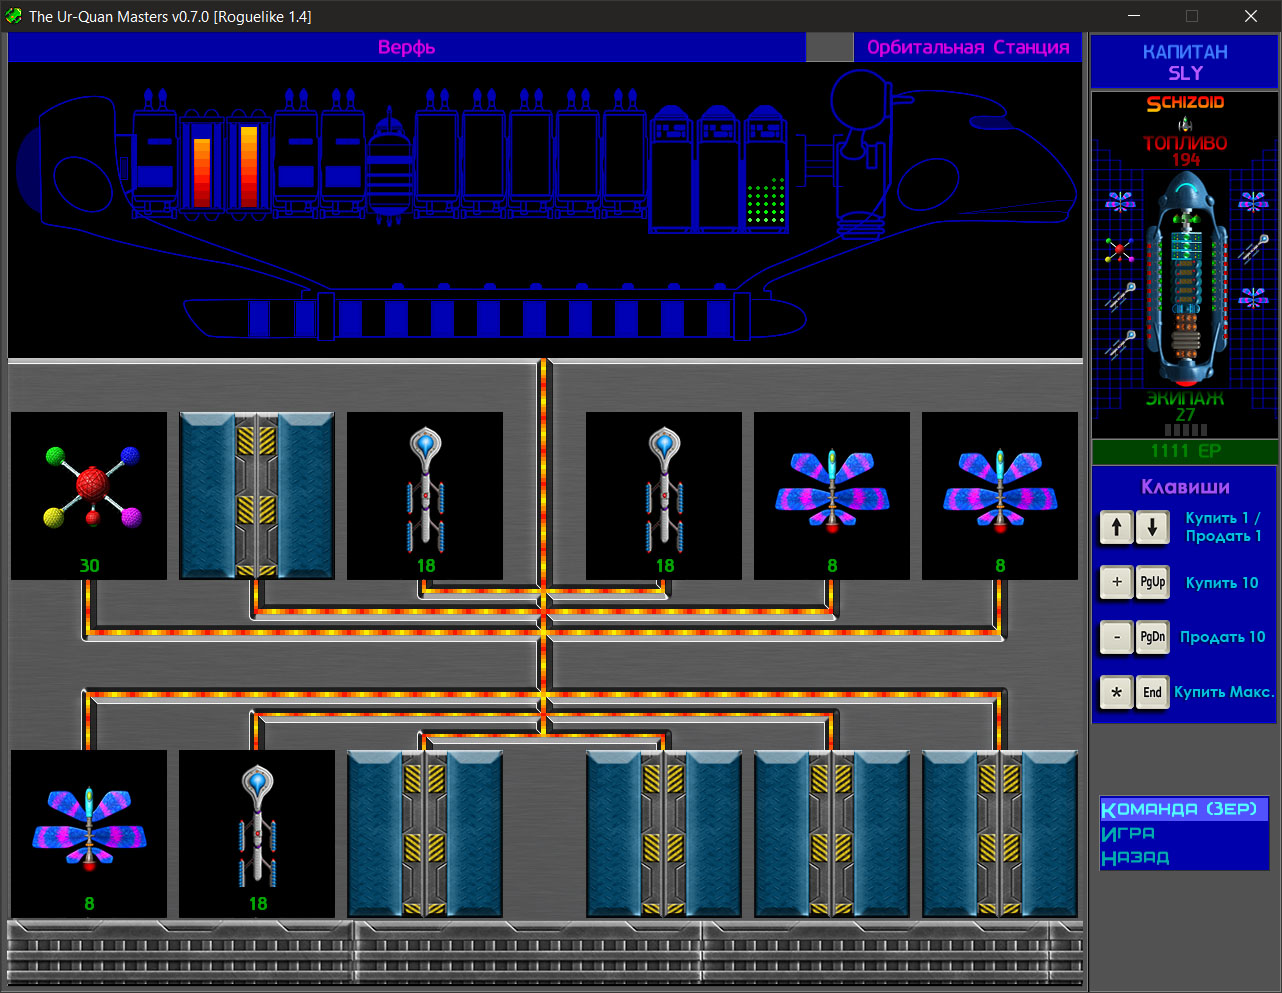1282x993 pixels.
Task: Choose the rightmost closed bay in the bottom row
Action: (x=1000, y=834)
